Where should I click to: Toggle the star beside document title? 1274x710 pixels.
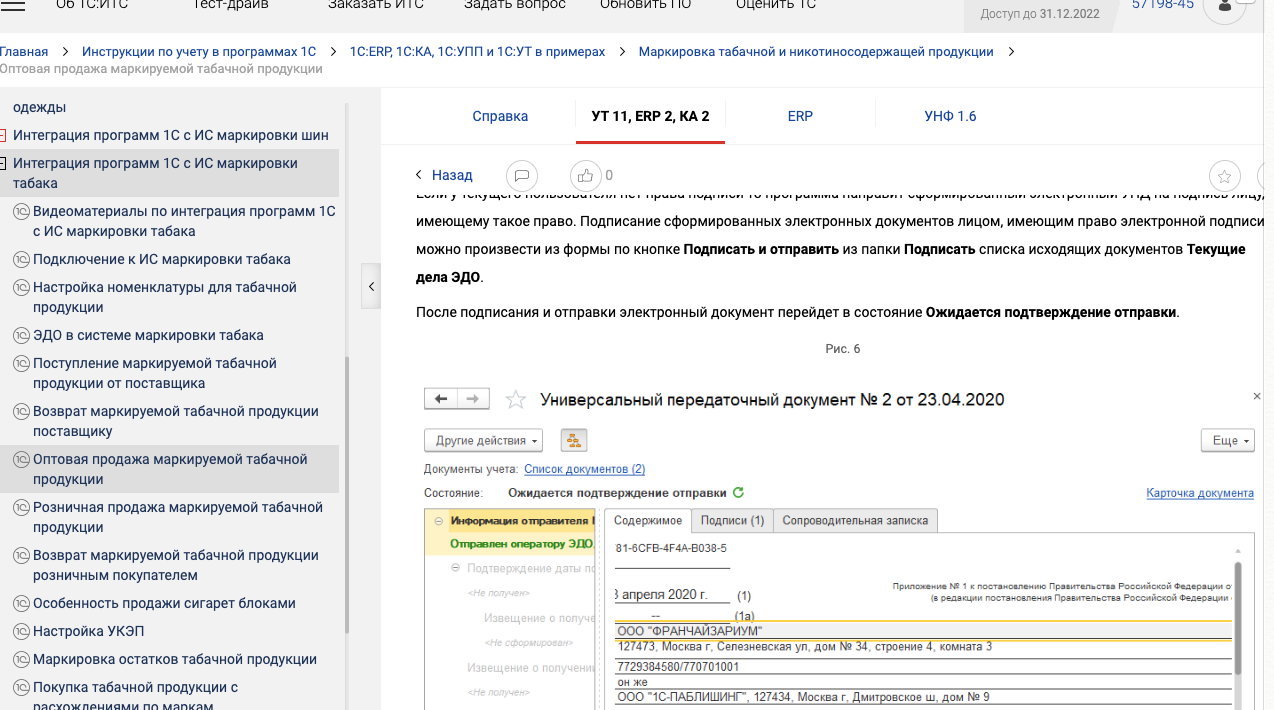click(516, 400)
